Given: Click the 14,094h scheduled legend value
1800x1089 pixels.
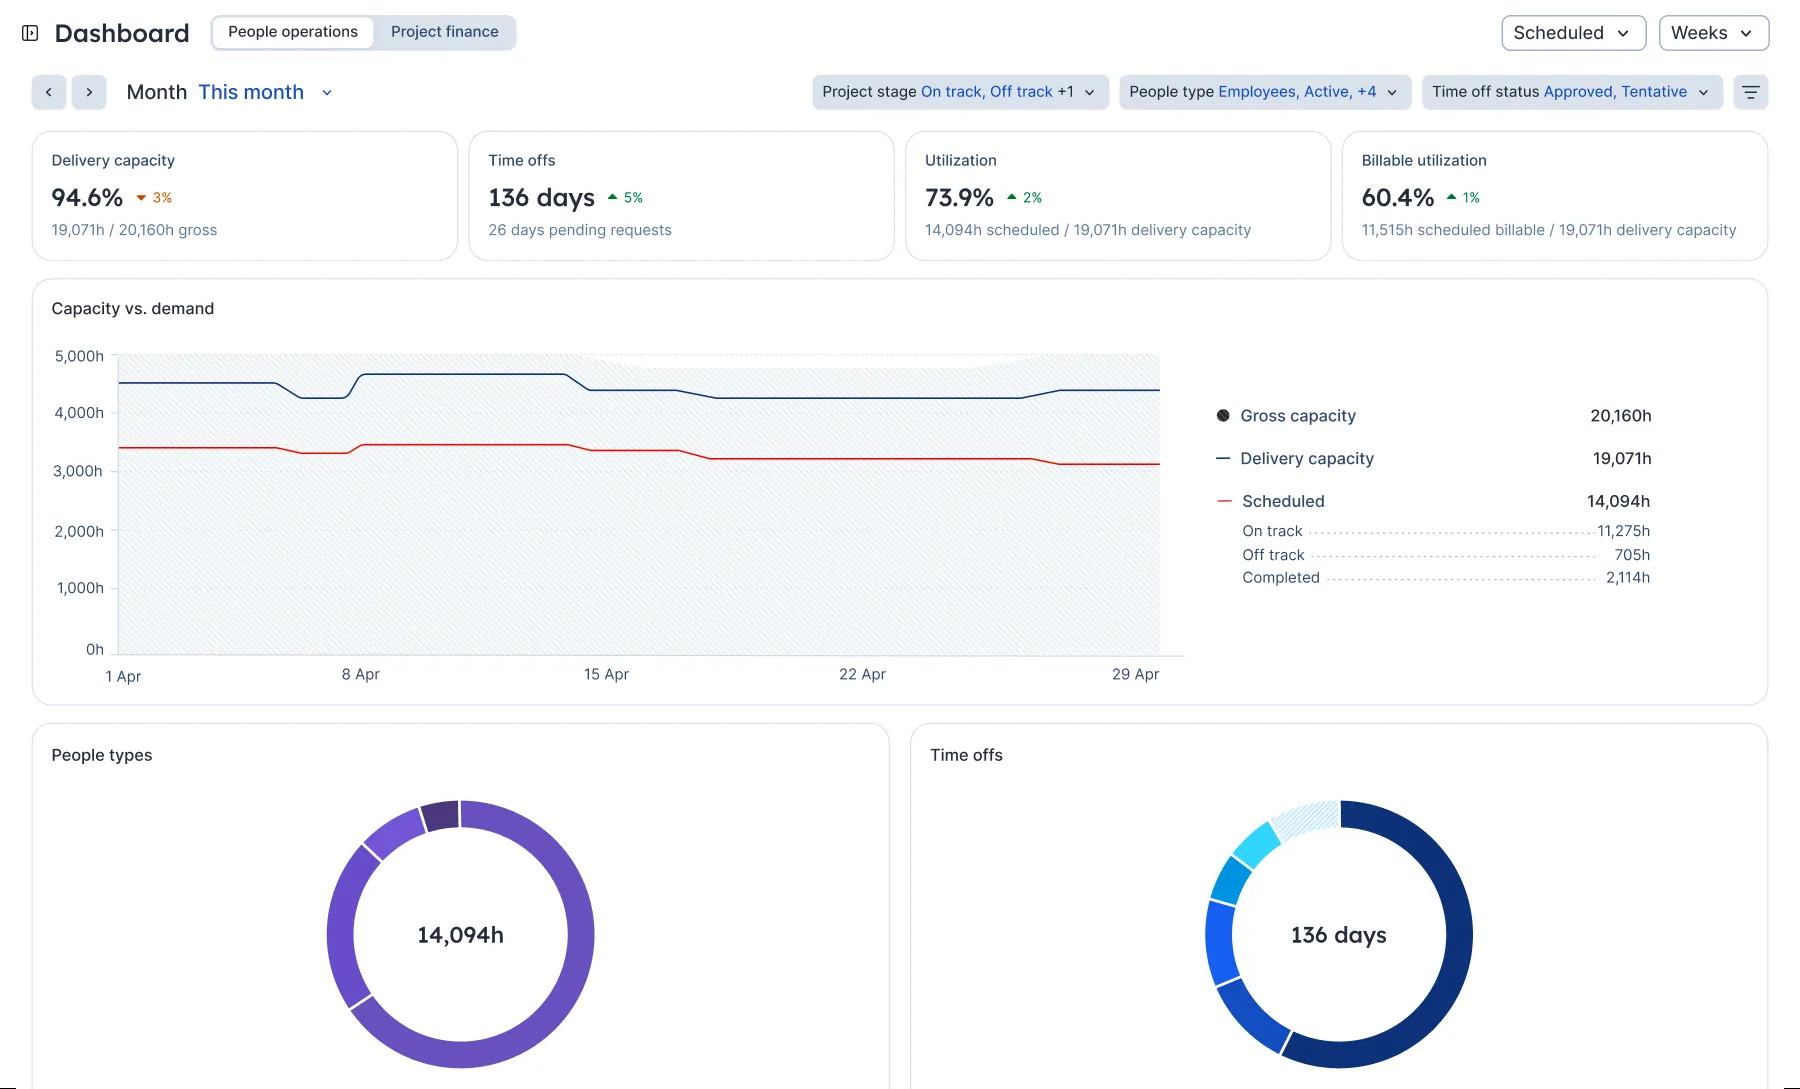Looking at the screenshot, I should pyautogui.click(x=1618, y=501).
